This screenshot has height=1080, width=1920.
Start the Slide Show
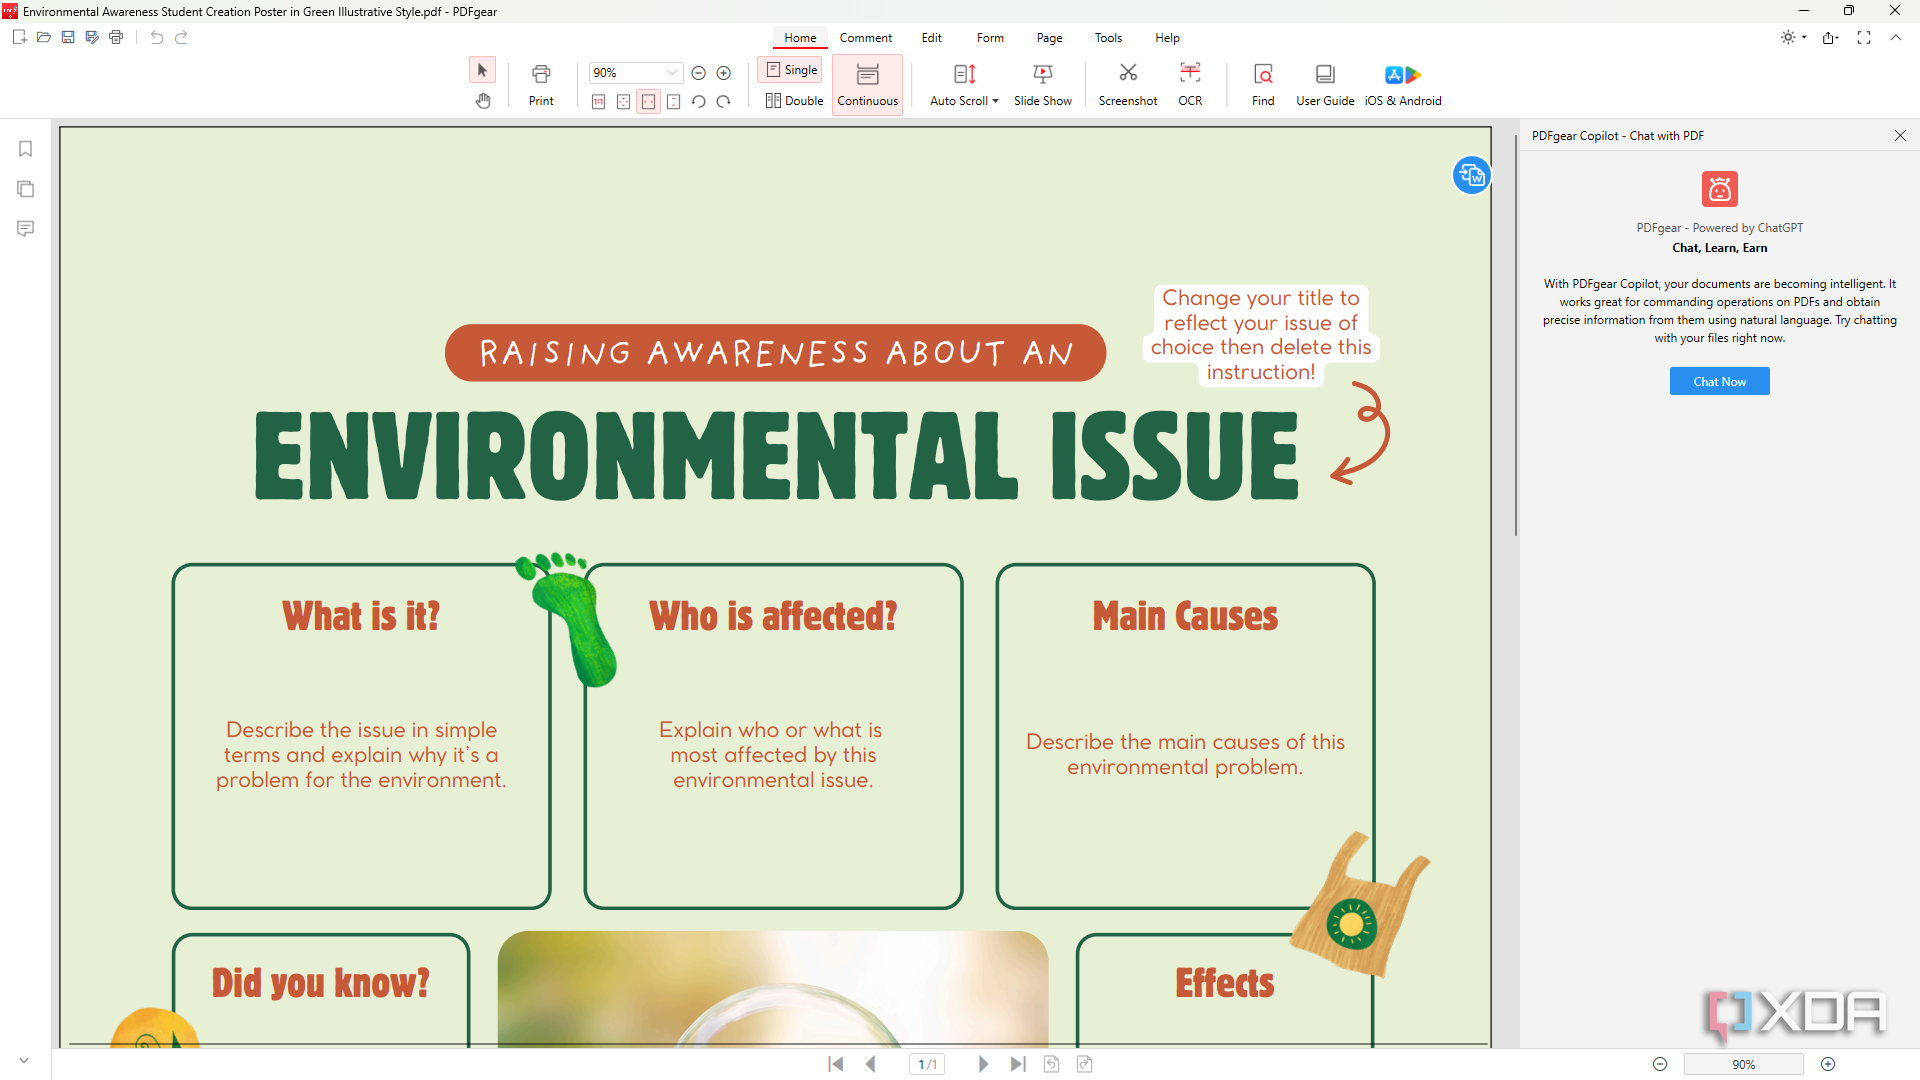pos(1043,84)
